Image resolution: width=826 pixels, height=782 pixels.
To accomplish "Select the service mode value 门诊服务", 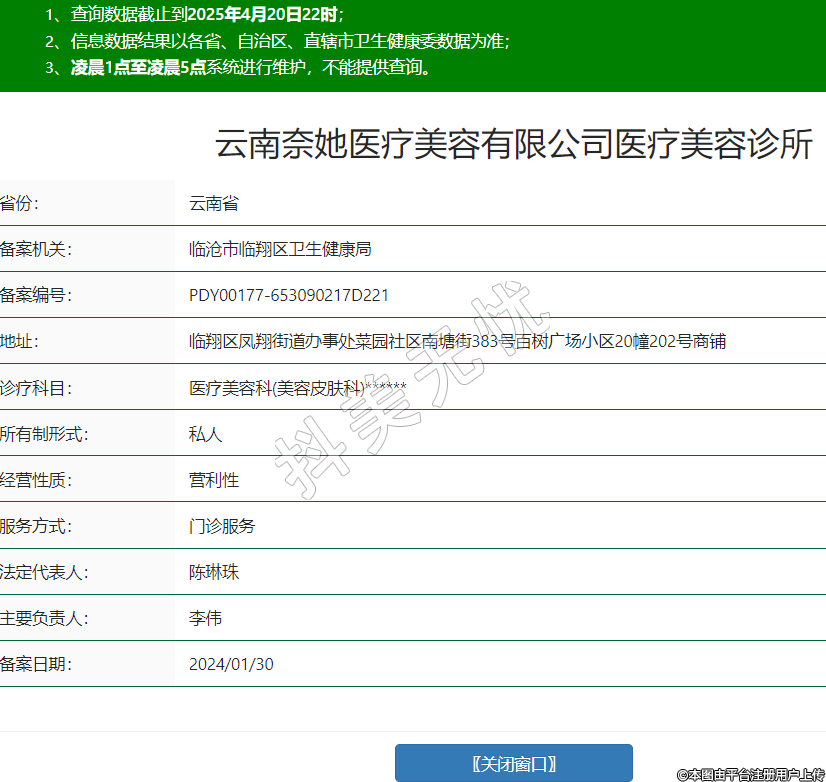I will pyautogui.click(x=222, y=526).
